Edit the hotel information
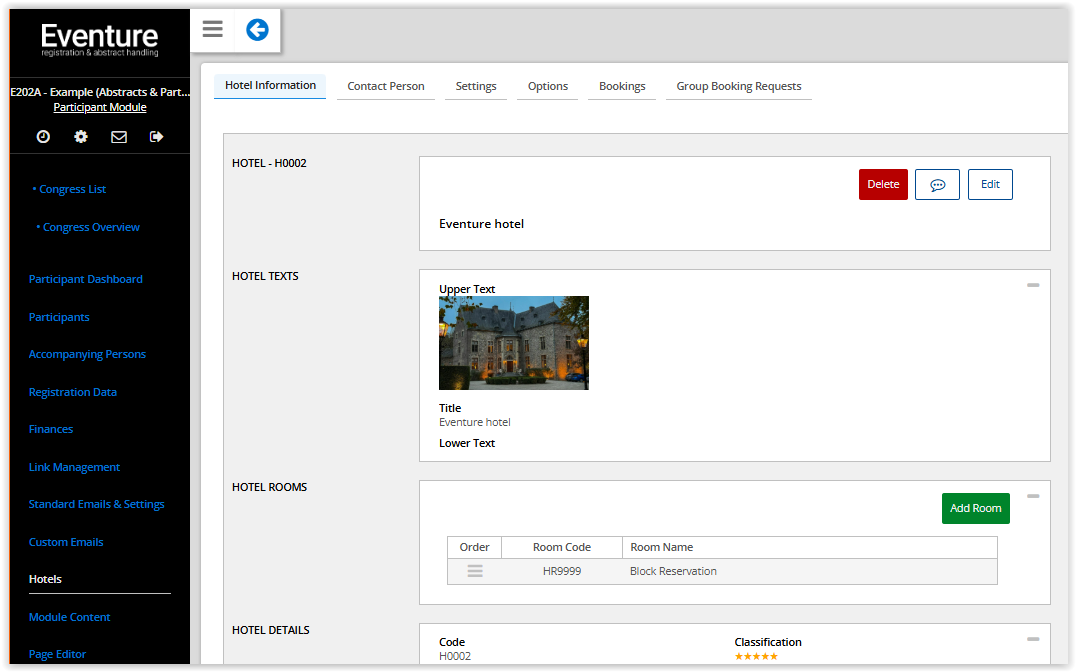1076x672 pixels. click(990, 185)
